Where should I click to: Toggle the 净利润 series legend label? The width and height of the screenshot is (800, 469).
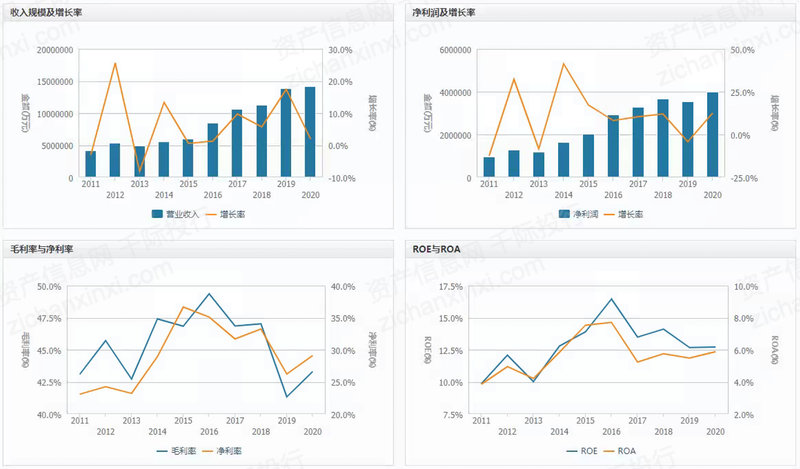point(586,214)
